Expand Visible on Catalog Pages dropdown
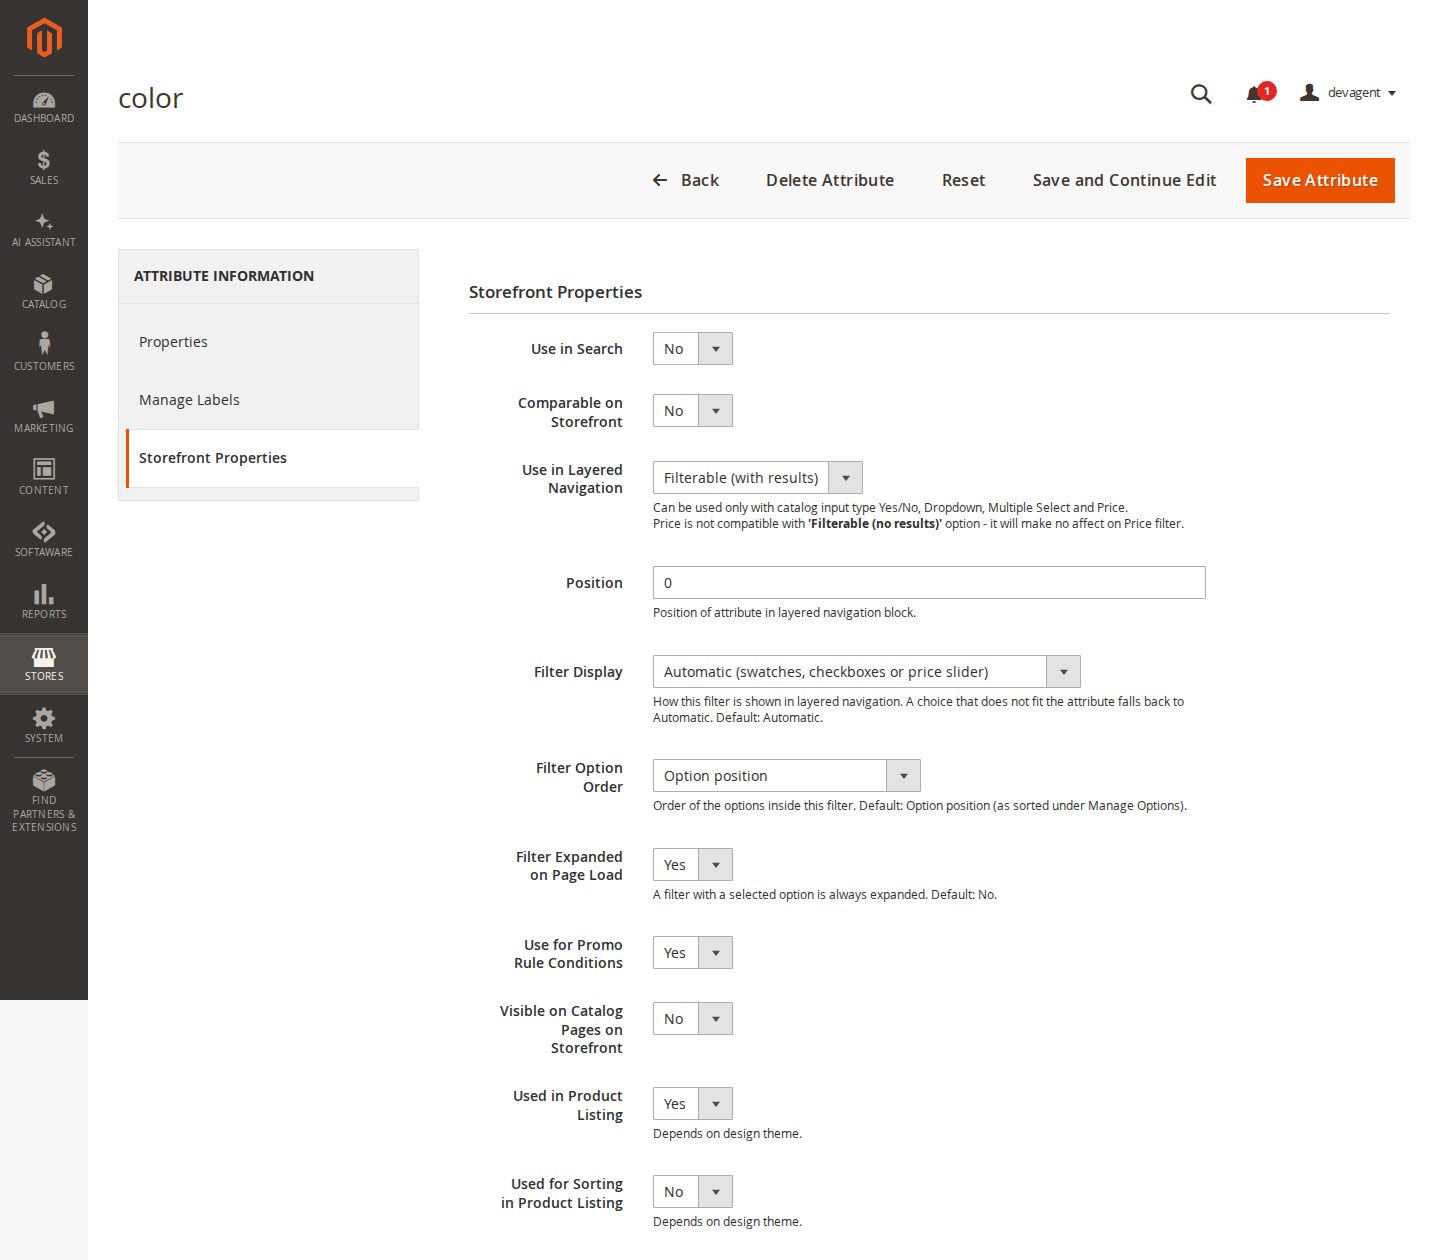Screen dimensions: 1440x1260 click(x=693, y=1019)
